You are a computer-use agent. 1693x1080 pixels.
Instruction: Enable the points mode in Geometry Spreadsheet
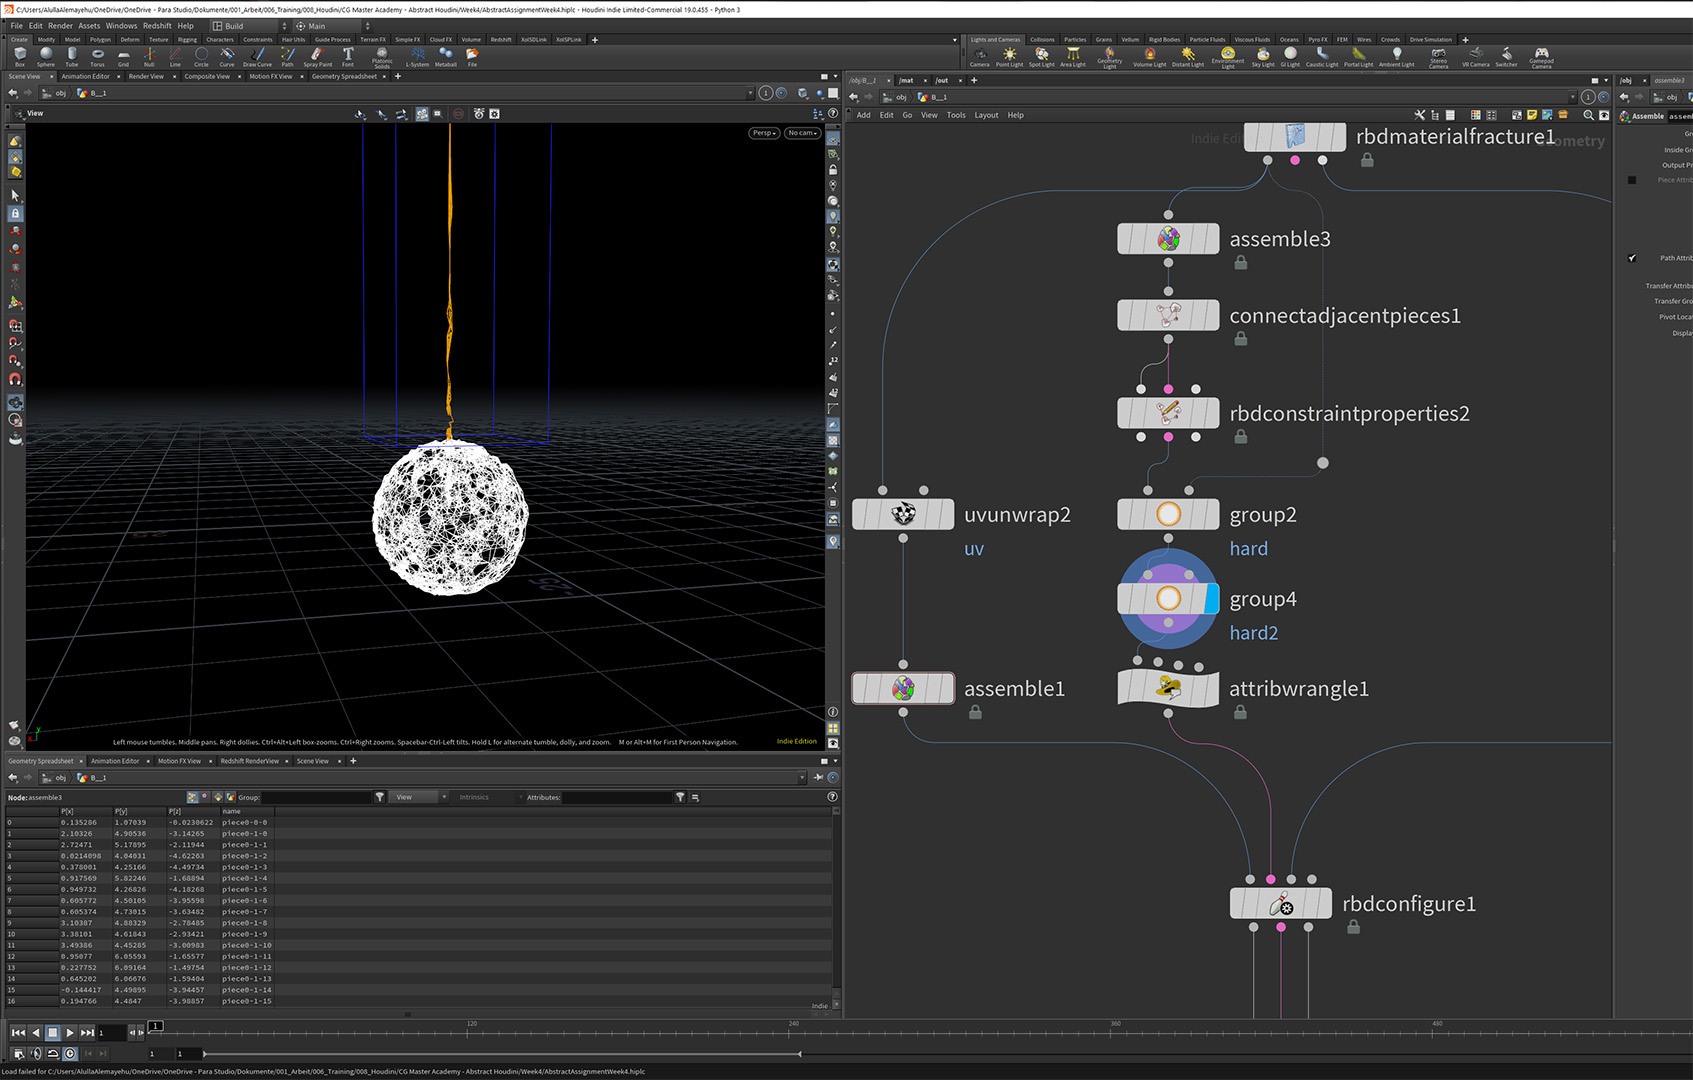(192, 797)
